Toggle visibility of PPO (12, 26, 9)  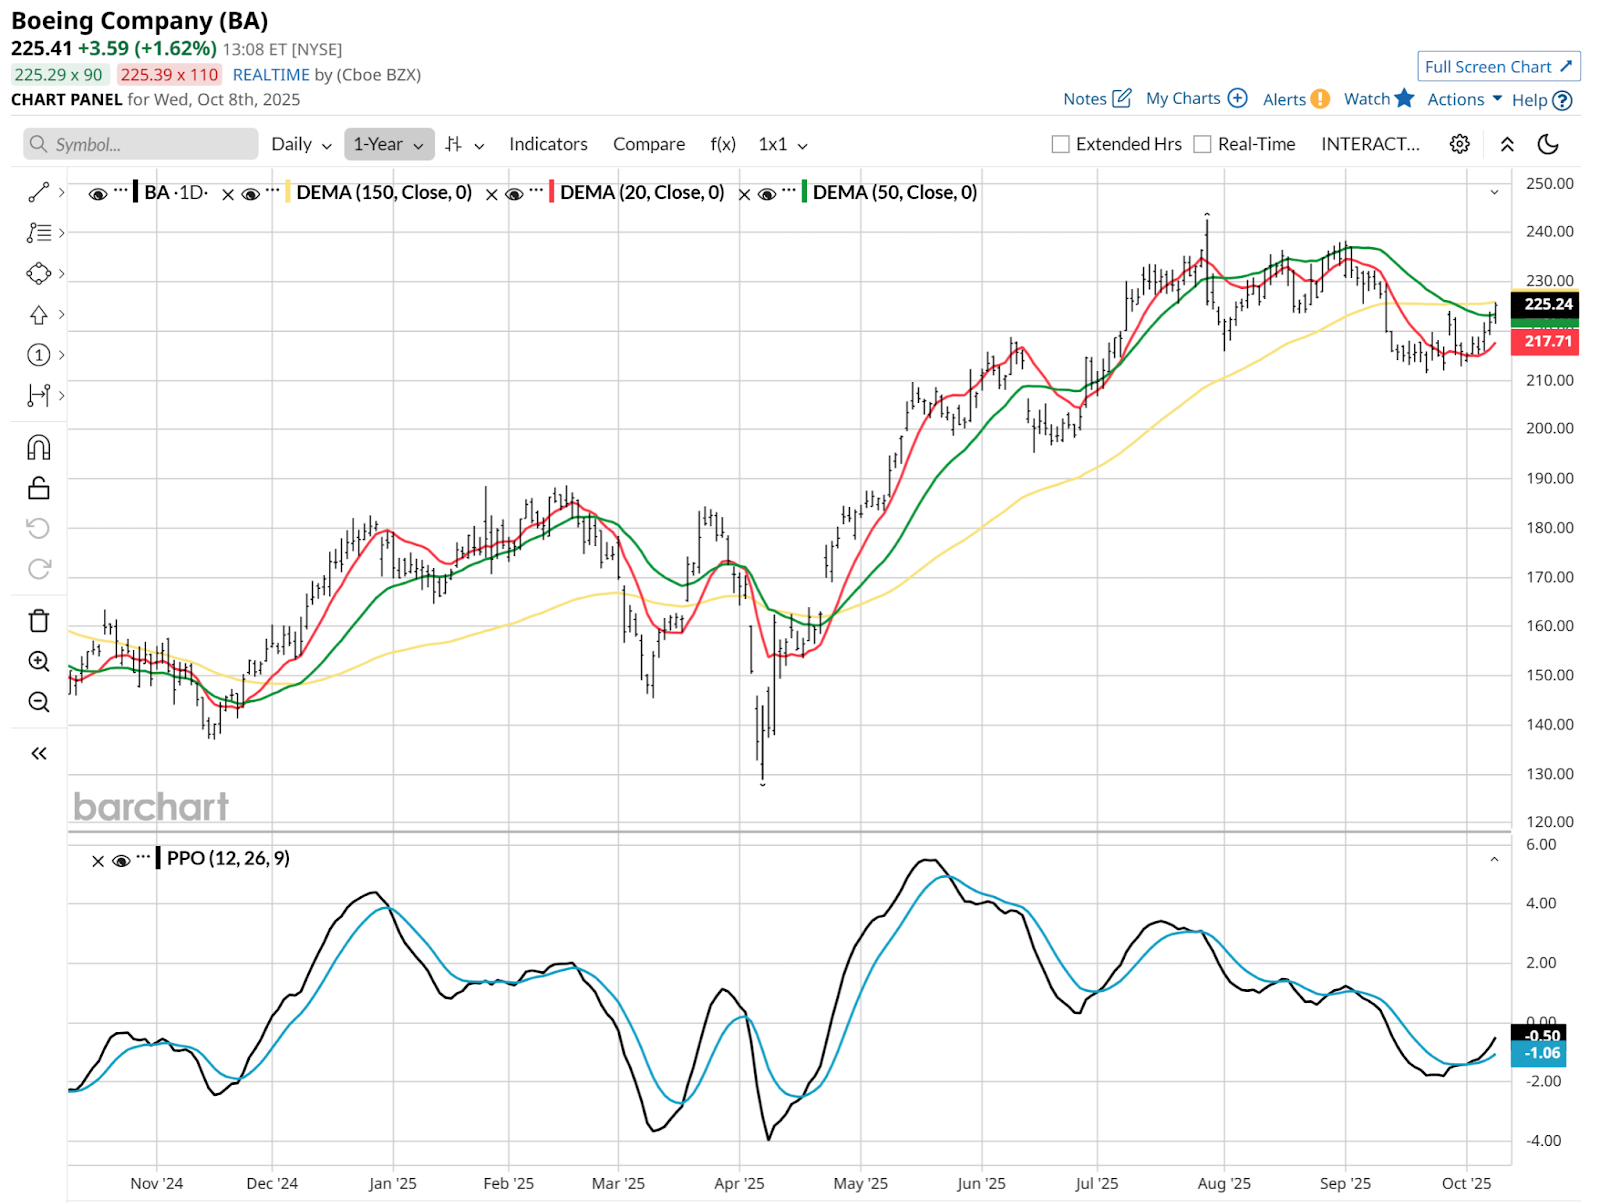click(121, 860)
